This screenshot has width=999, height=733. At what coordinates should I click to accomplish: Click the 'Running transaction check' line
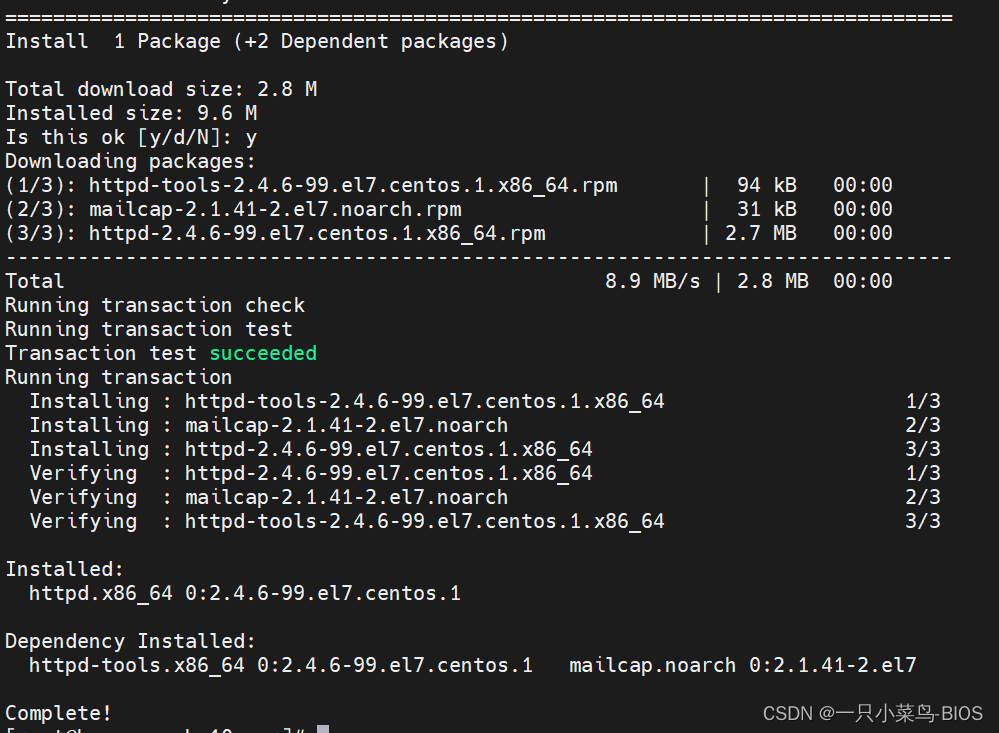pyautogui.click(x=155, y=305)
